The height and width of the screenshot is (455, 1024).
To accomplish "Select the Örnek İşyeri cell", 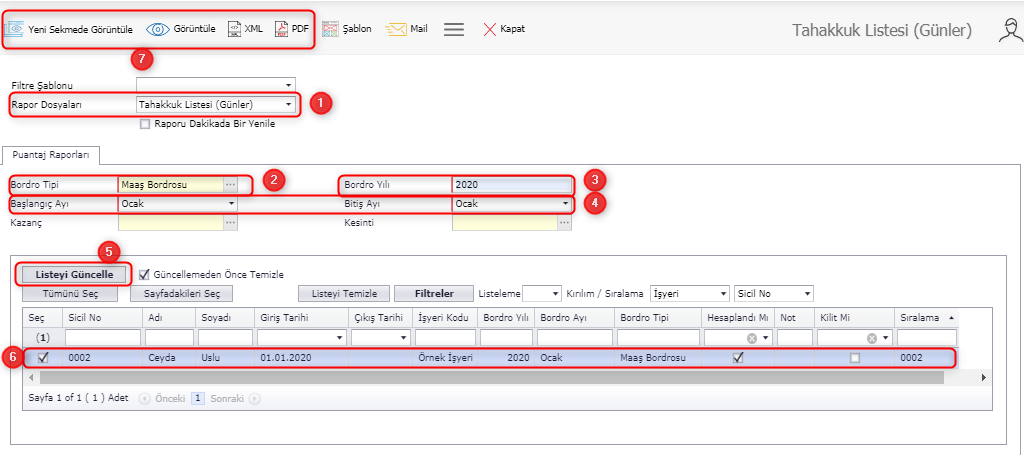I will pos(445,358).
